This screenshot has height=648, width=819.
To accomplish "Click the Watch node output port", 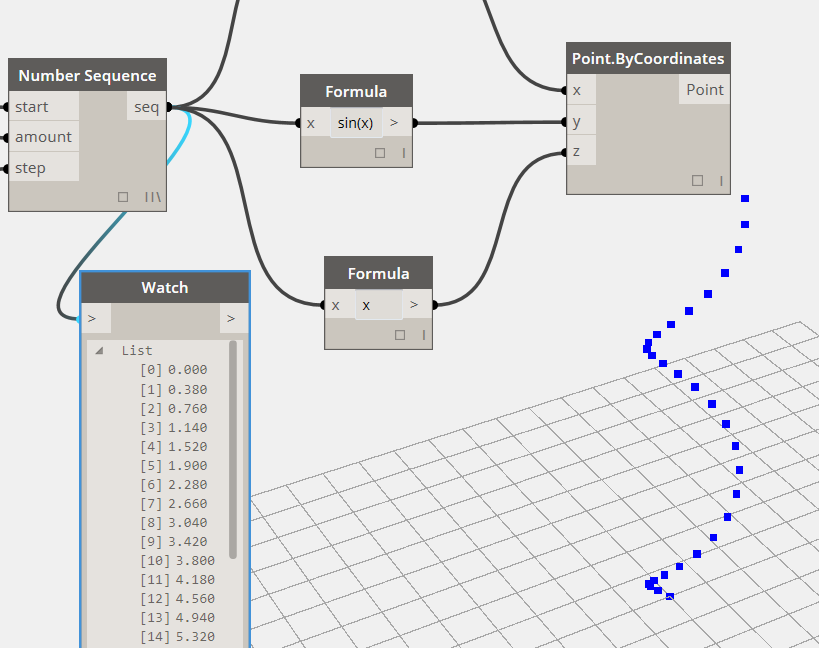I will 234,319.
